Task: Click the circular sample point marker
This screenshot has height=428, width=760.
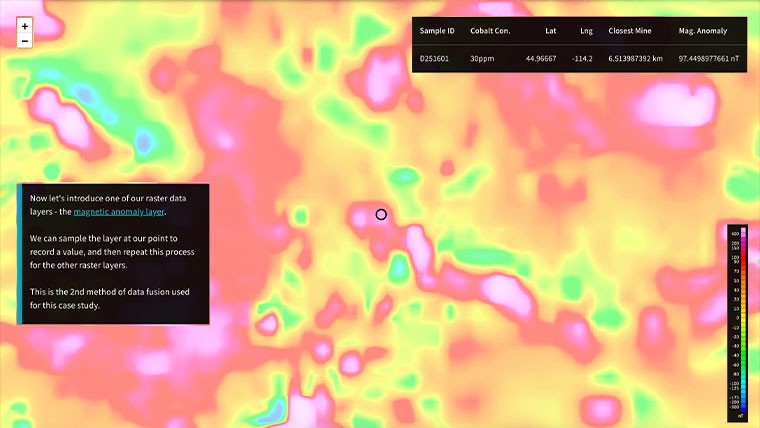Action: point(381,214)
